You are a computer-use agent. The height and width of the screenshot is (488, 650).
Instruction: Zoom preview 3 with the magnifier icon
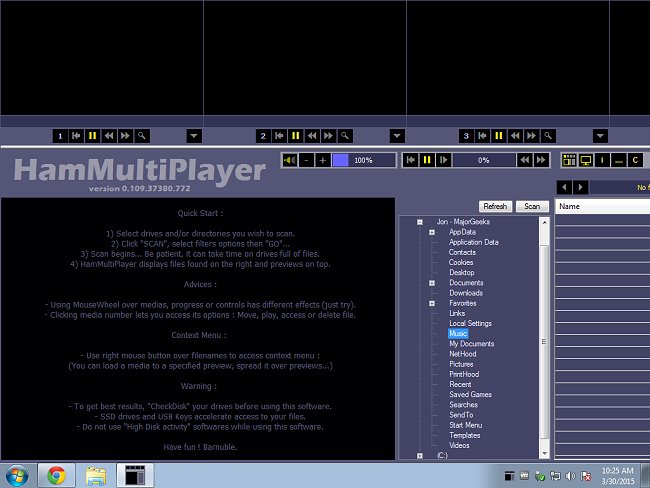tap(548, 136)
